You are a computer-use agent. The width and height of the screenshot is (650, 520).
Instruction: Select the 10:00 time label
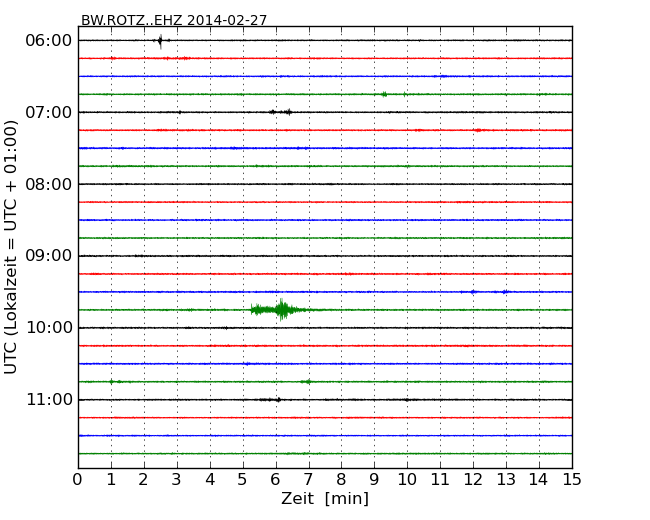49,328
